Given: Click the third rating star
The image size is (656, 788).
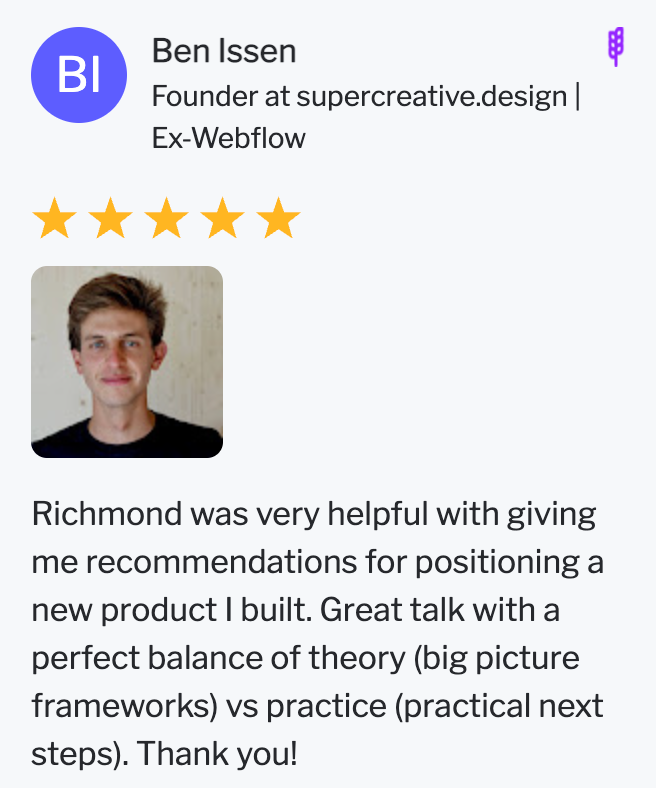Looking at the screenshot, I should [166, 218].
